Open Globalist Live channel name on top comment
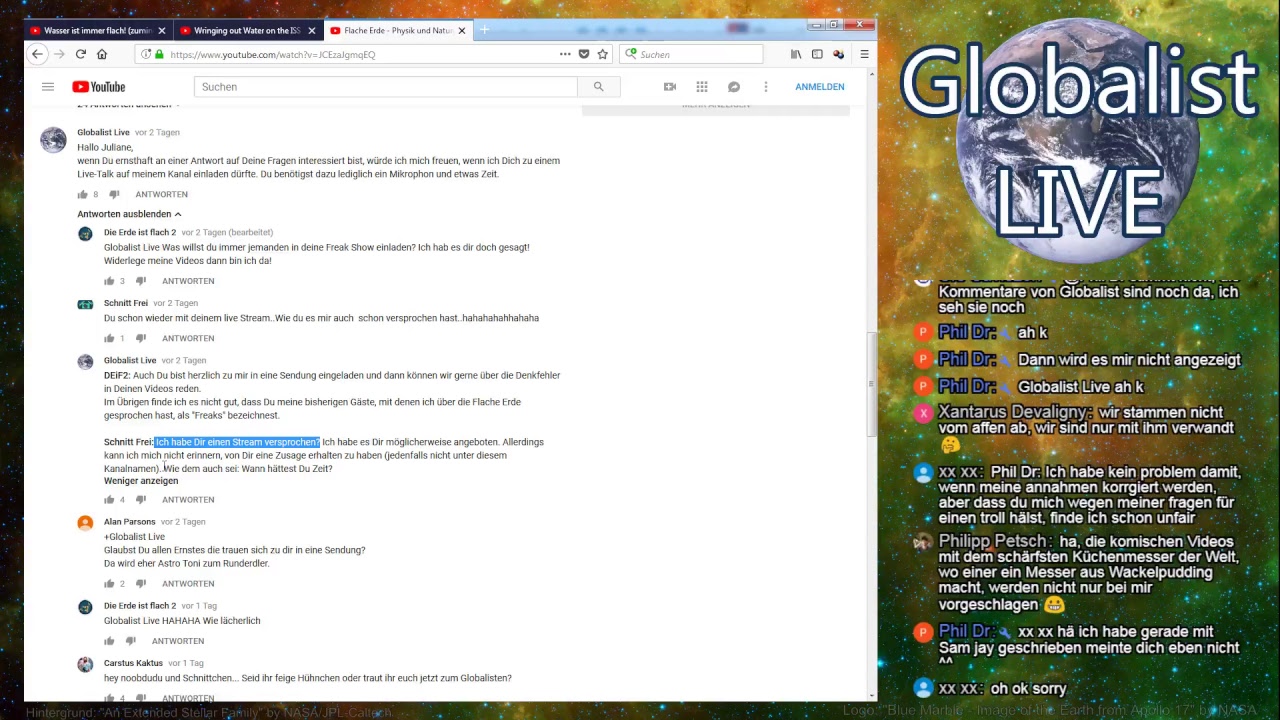This screenshot has width=1280, height=720. pos(103,132)
